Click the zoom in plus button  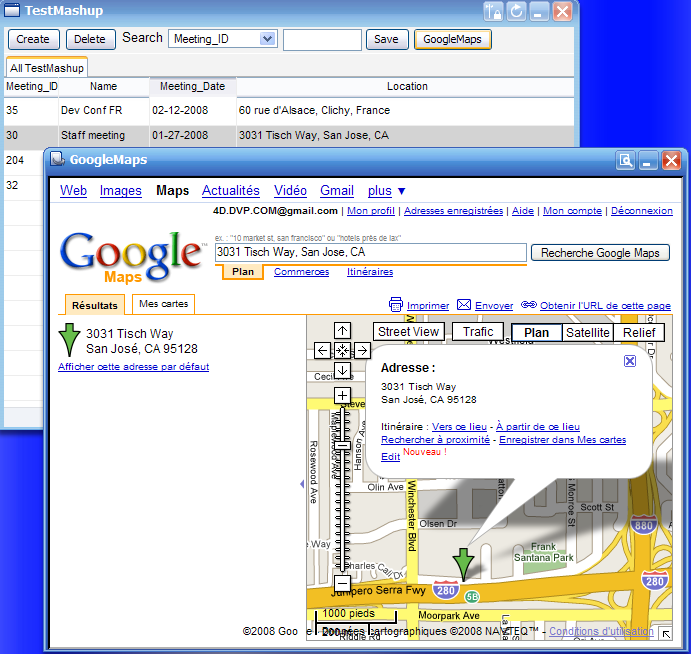point(342,396)
